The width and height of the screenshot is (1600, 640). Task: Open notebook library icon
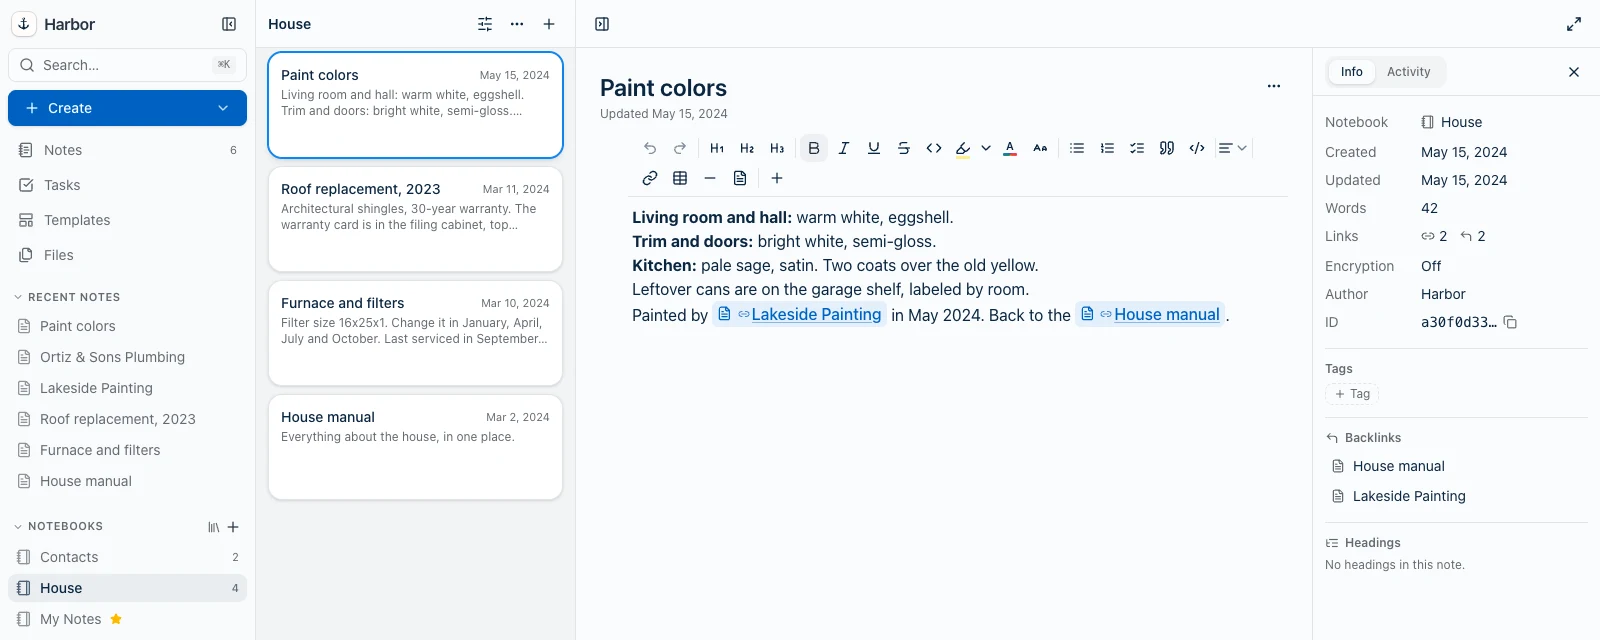(213, 527)
